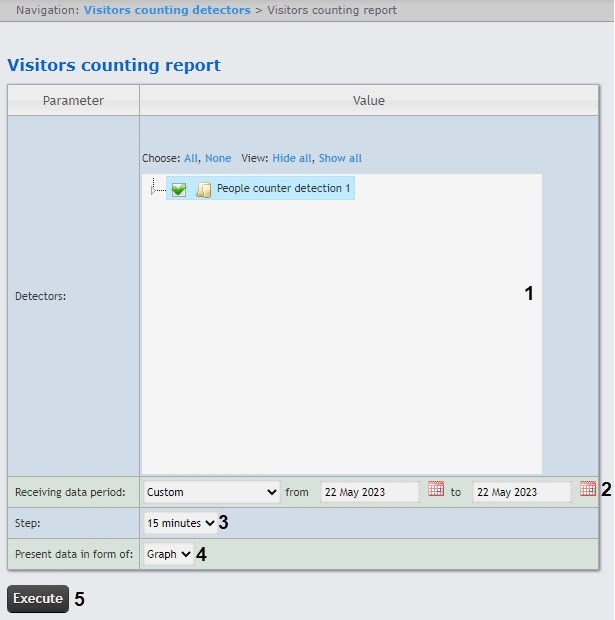Open the Step 15 minutes dropdown
The image size is (615, 620).
click(x=181, y=523)
